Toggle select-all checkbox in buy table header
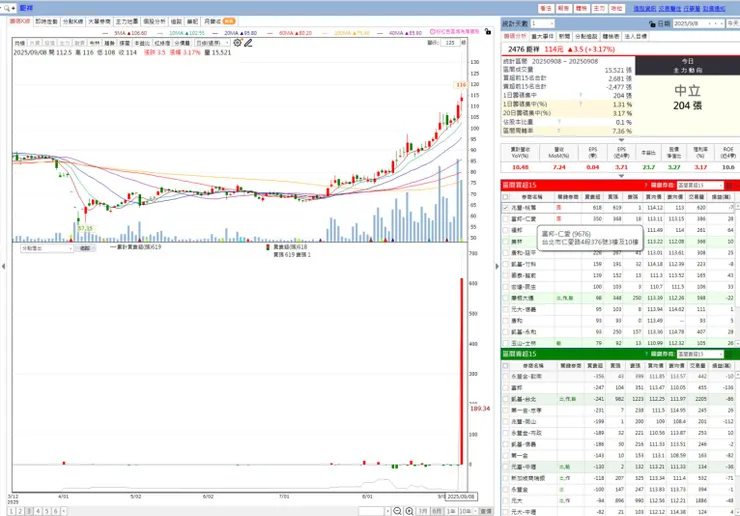 (505, 196)
